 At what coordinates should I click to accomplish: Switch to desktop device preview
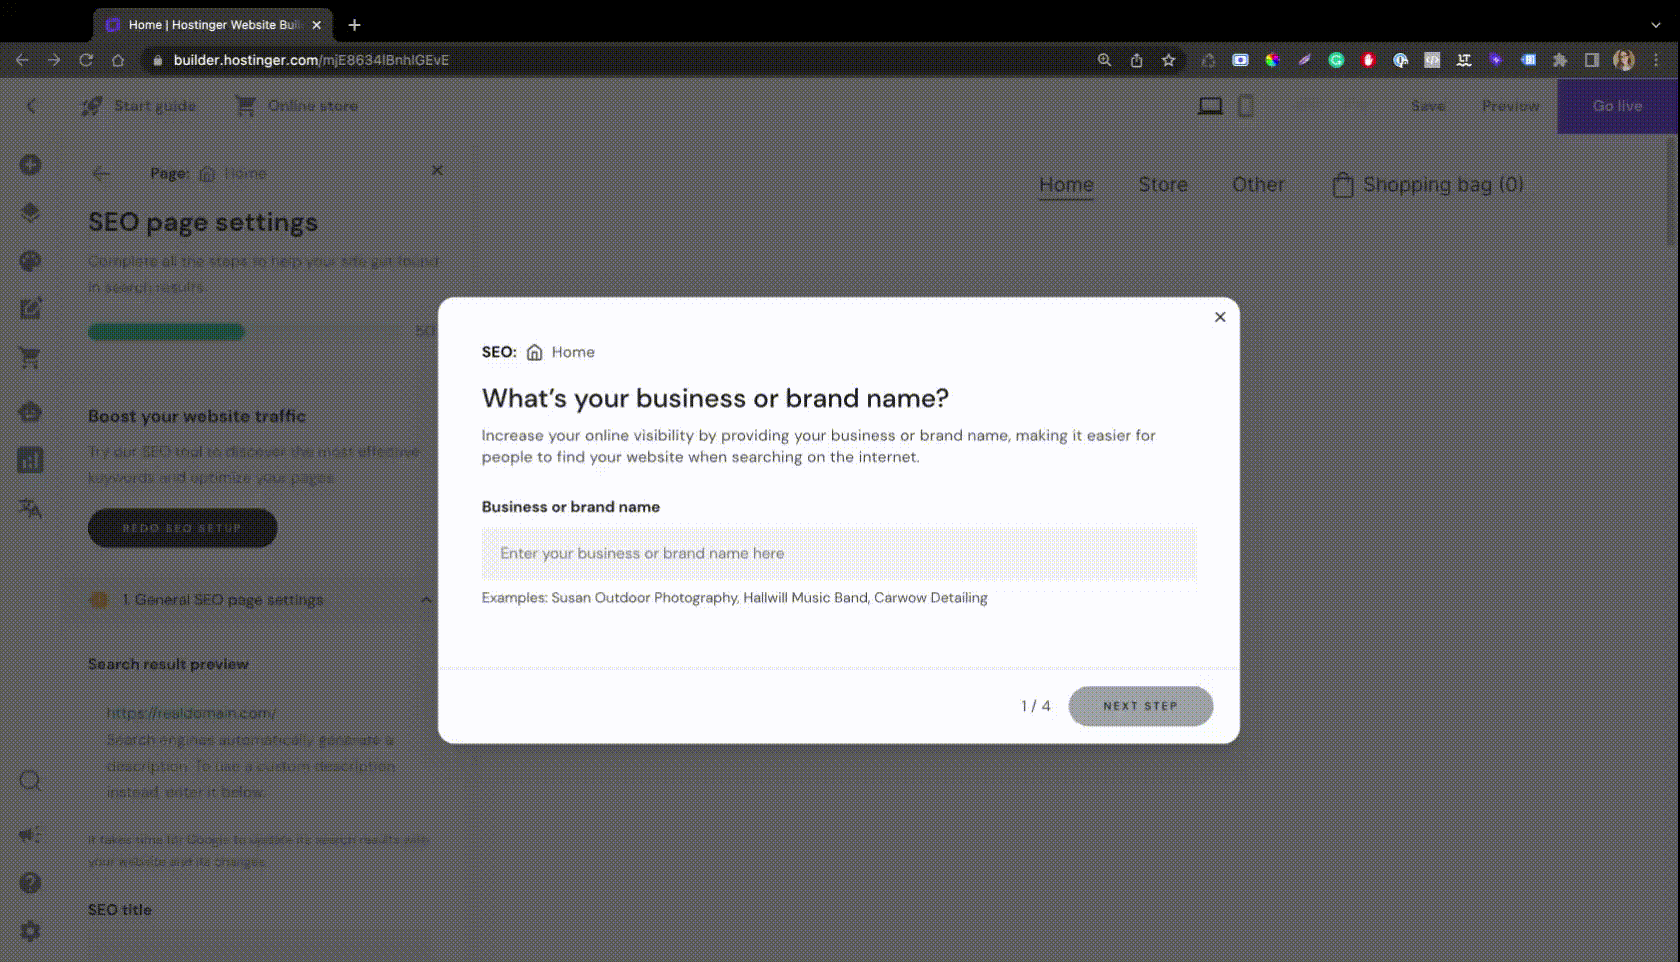[1210, 106]
